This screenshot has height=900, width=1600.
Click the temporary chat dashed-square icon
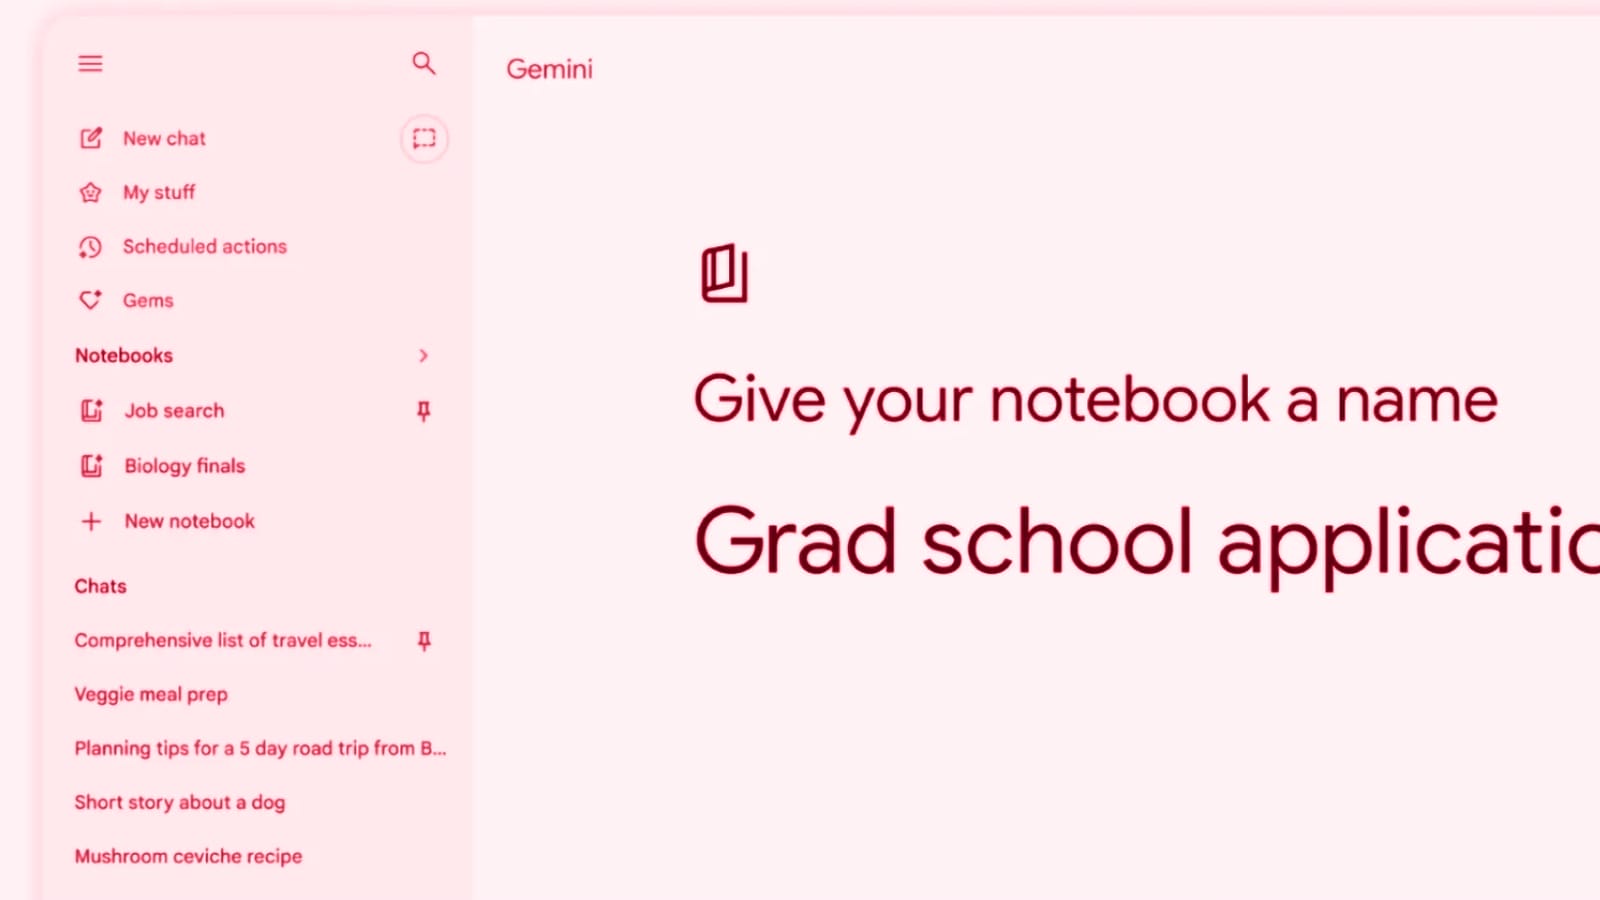pyautogui.click(x=424, y=138)
